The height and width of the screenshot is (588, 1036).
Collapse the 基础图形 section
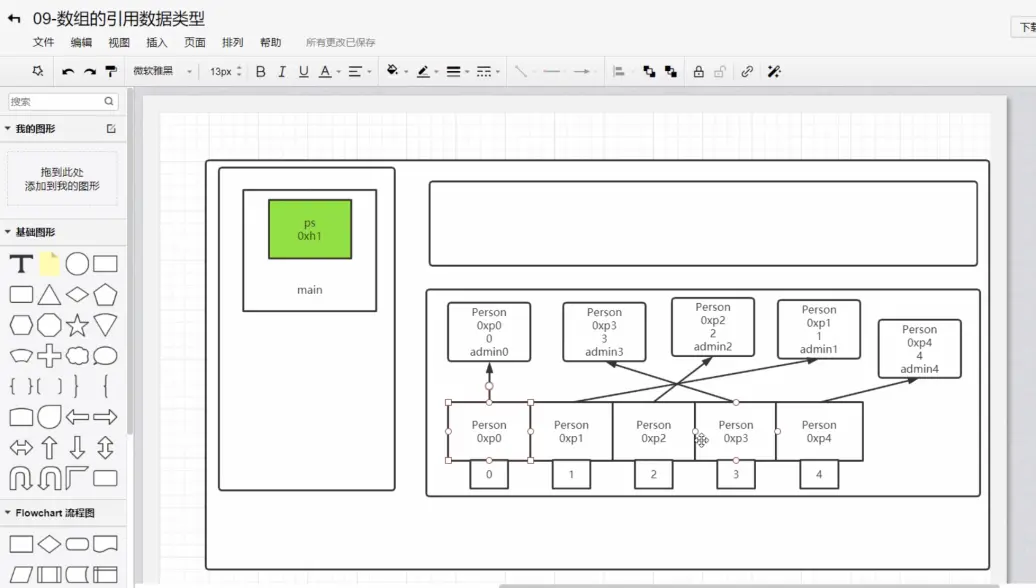7,232
